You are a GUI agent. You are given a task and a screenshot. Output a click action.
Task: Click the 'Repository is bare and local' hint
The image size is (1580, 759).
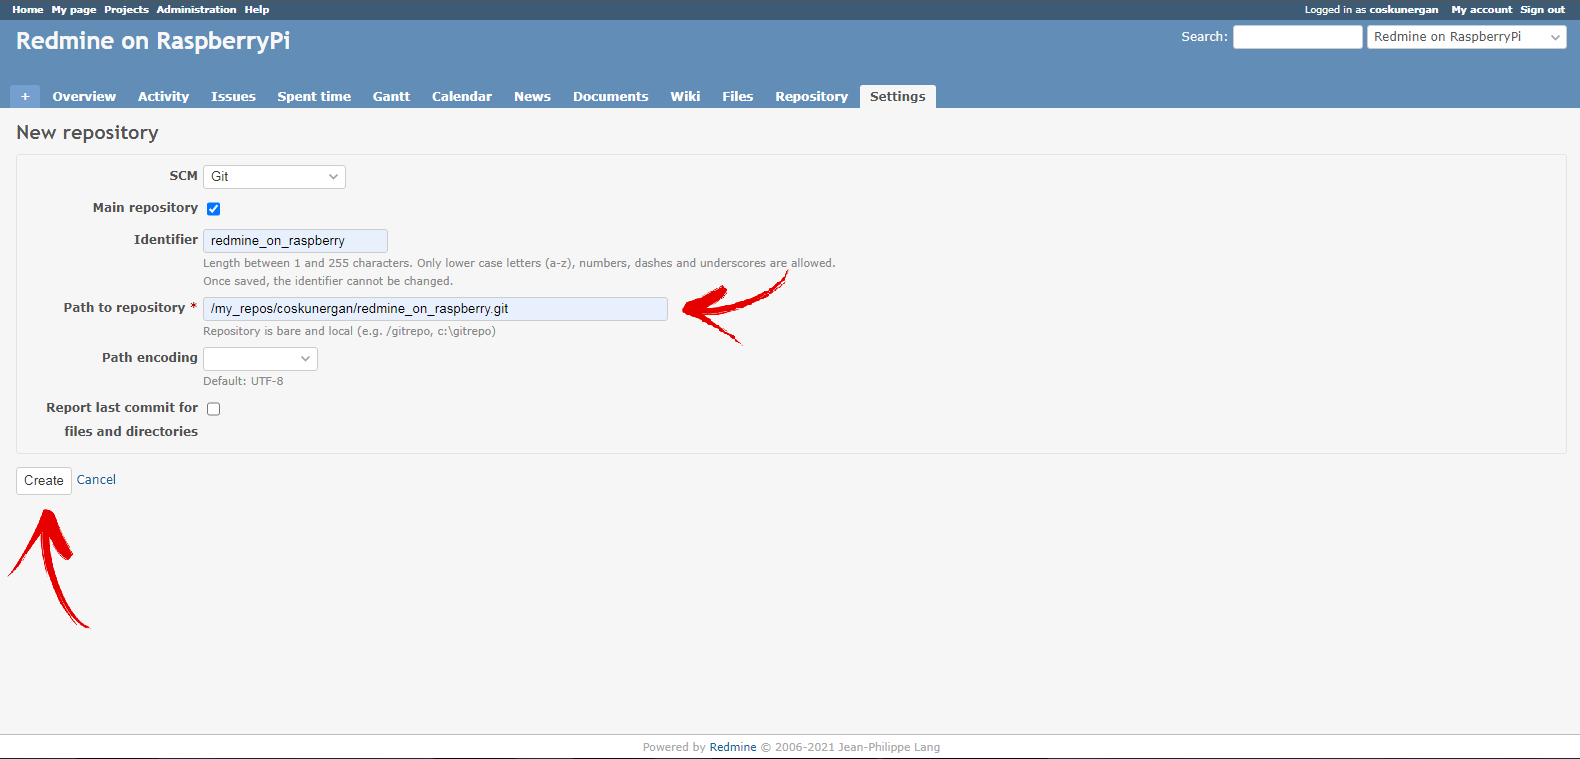tap(349, 331)
